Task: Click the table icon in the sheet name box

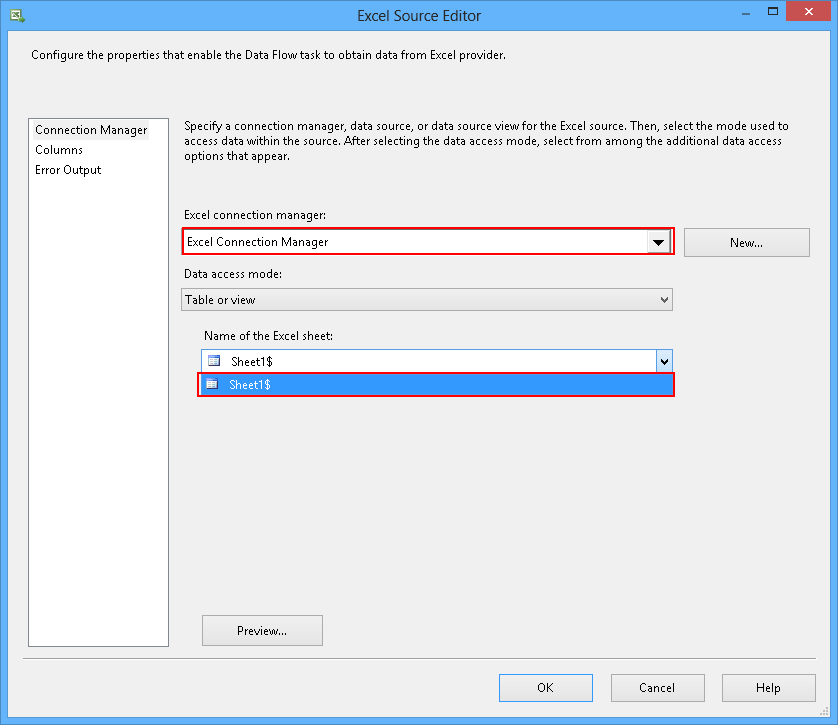Action: 213,361
